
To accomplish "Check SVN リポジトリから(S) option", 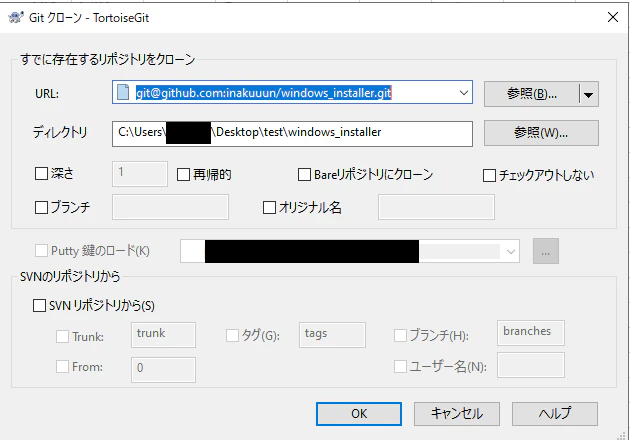I will pos(39,305).
